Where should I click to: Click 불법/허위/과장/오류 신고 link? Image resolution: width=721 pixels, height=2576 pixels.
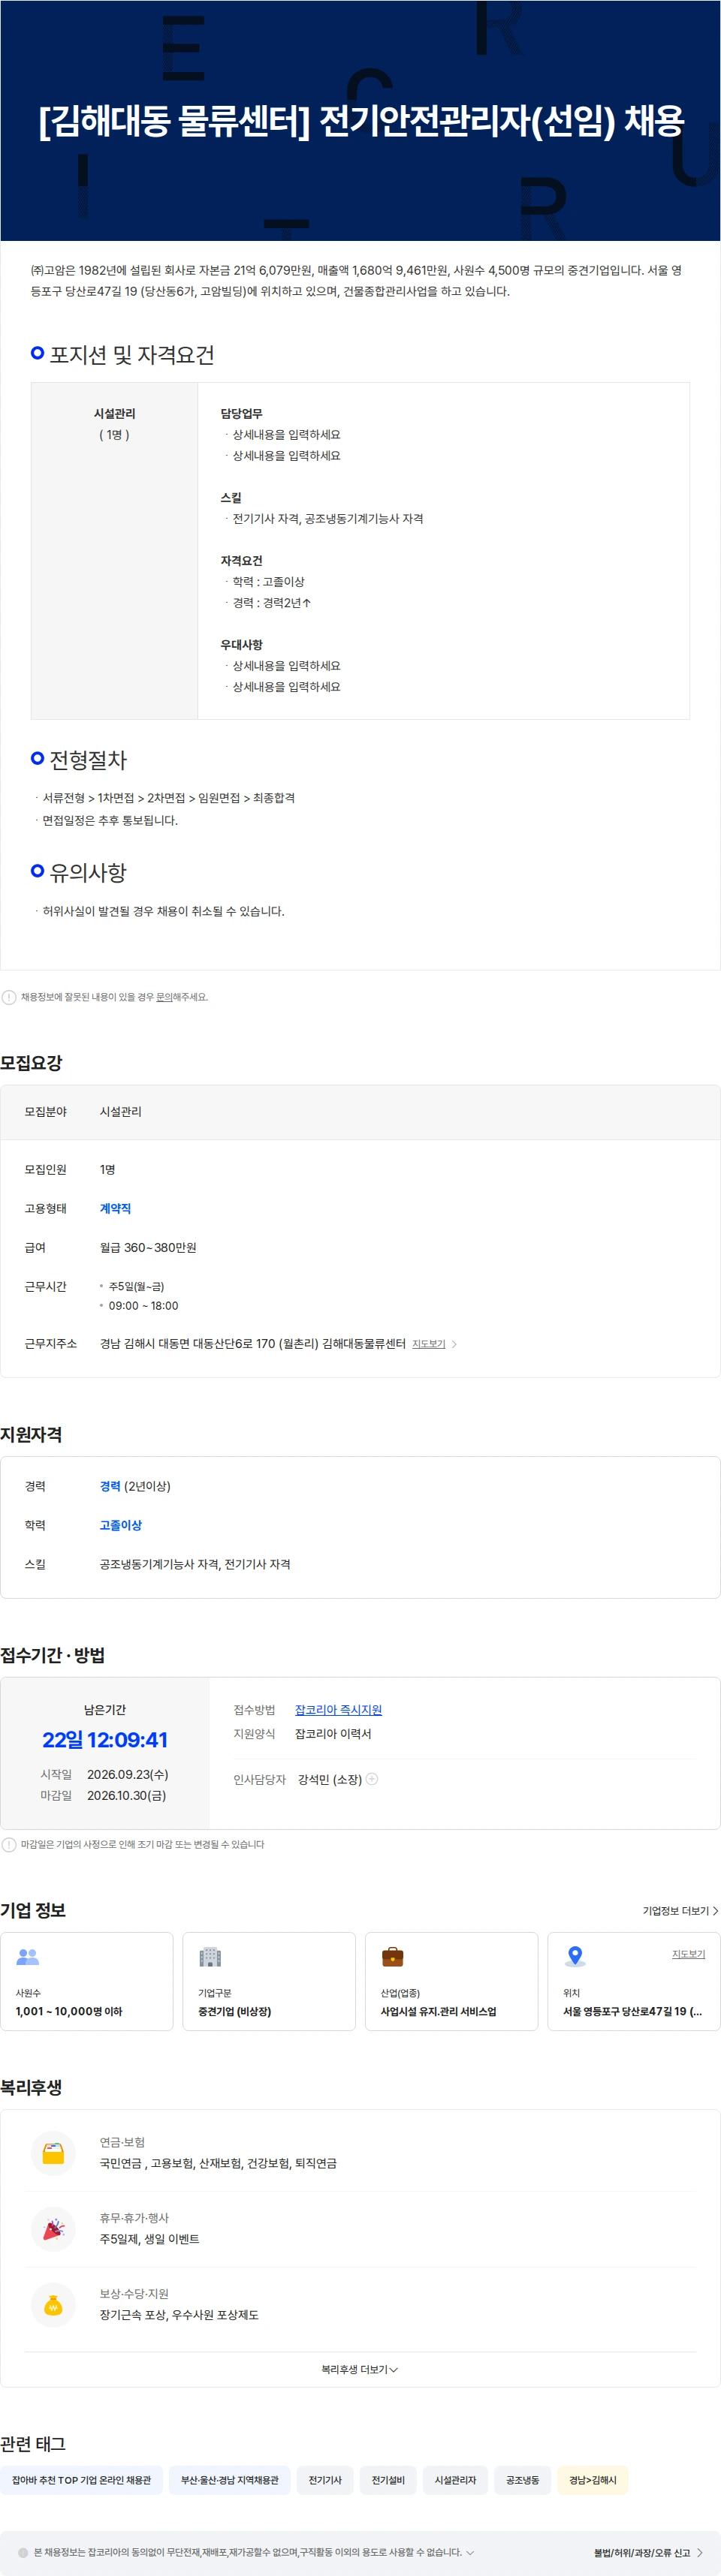[x=648, y=2553]
